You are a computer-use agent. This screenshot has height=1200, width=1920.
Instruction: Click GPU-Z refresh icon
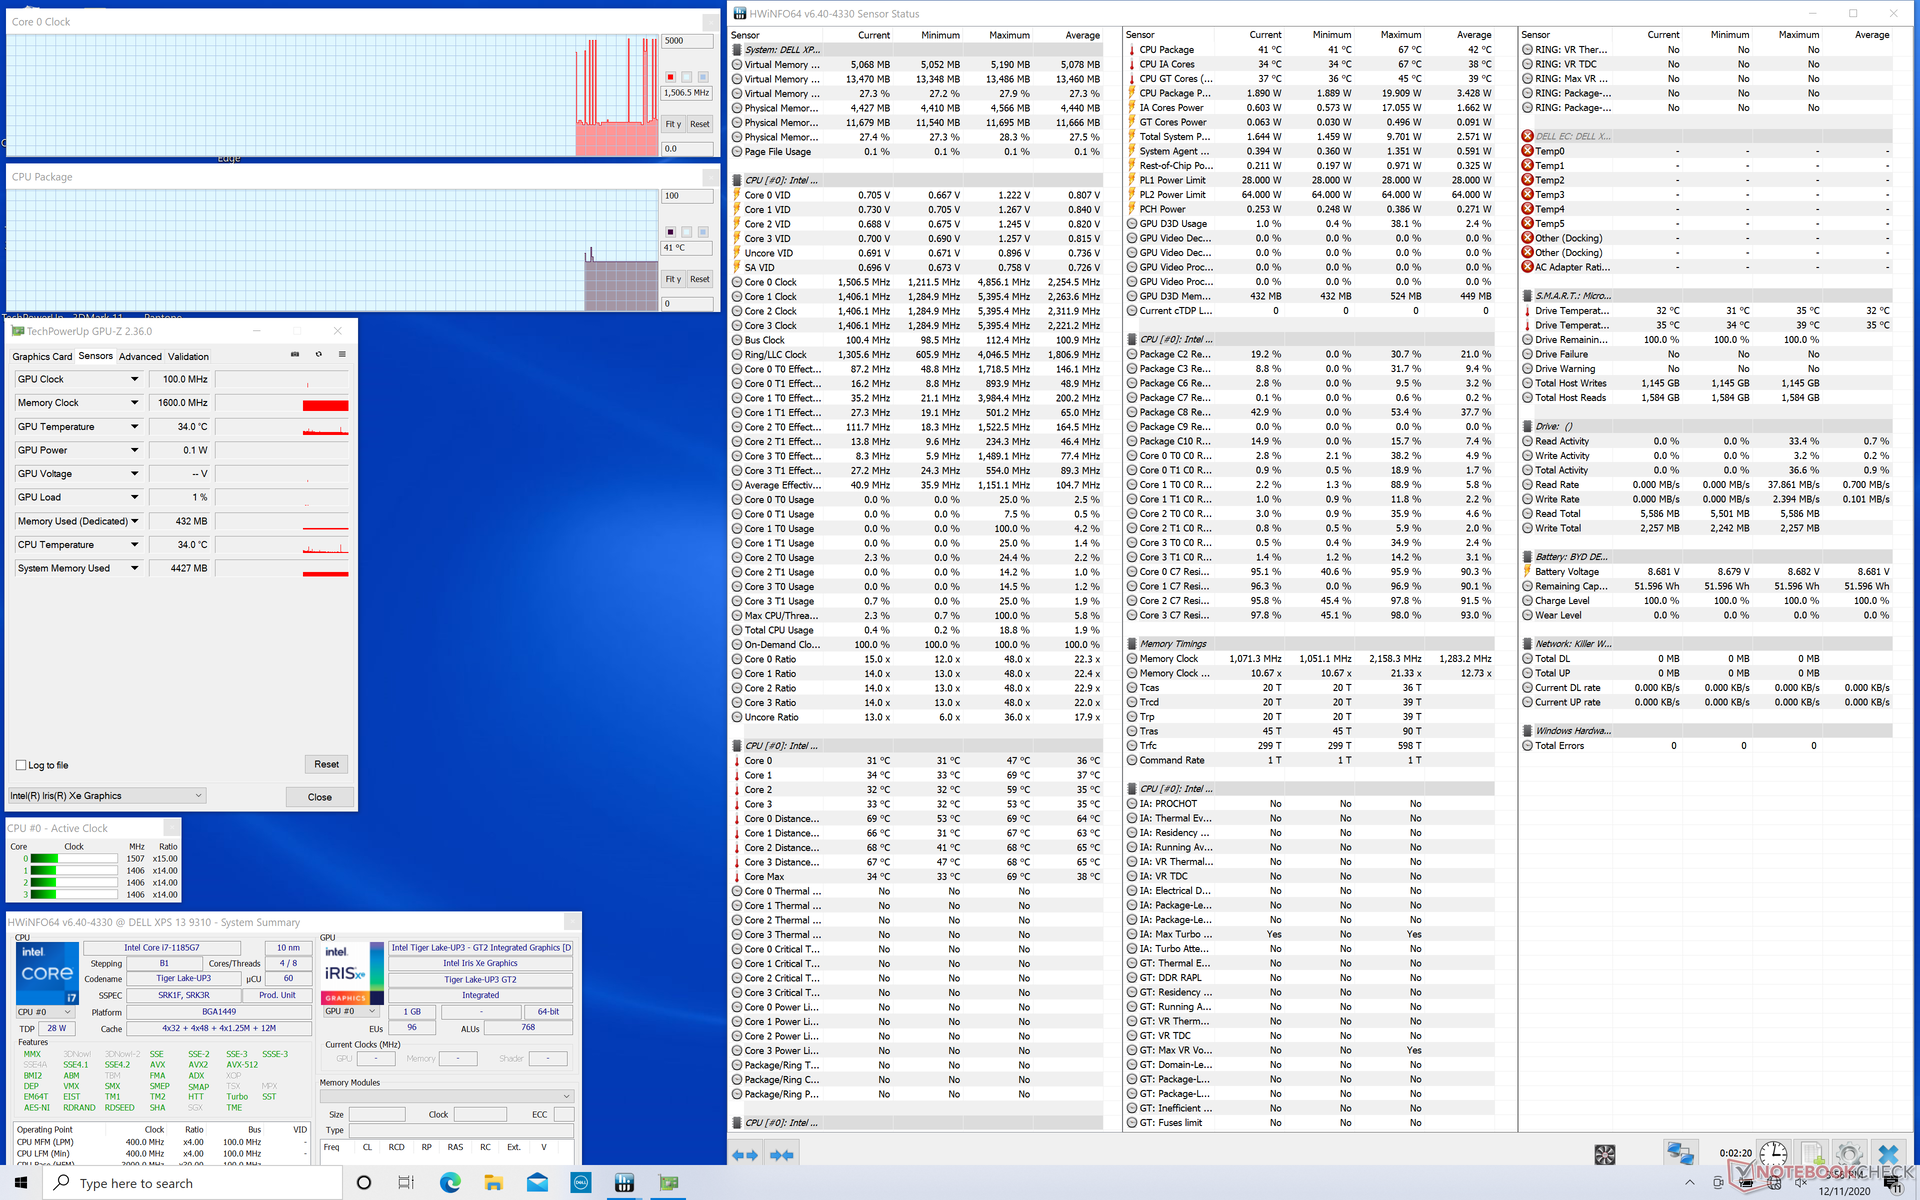tap(319, 354)
